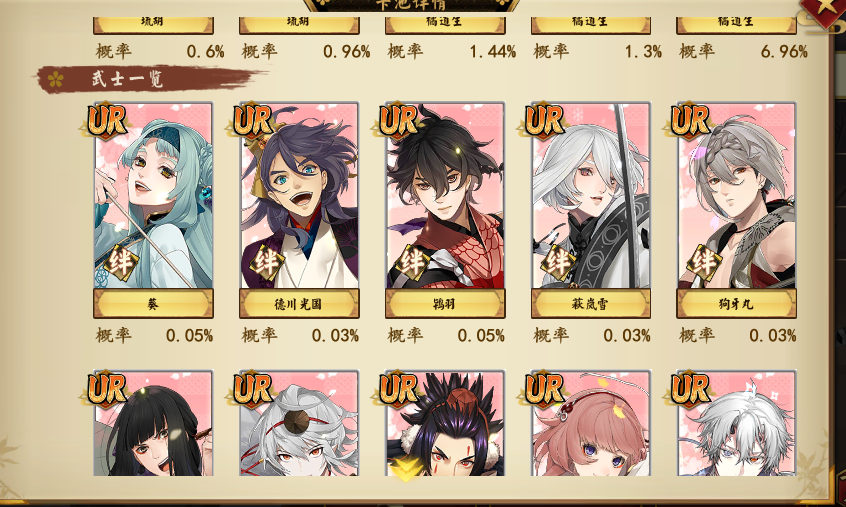Close the pool details panel via star button
Screen dimensions: 846x507
(823, 12)
